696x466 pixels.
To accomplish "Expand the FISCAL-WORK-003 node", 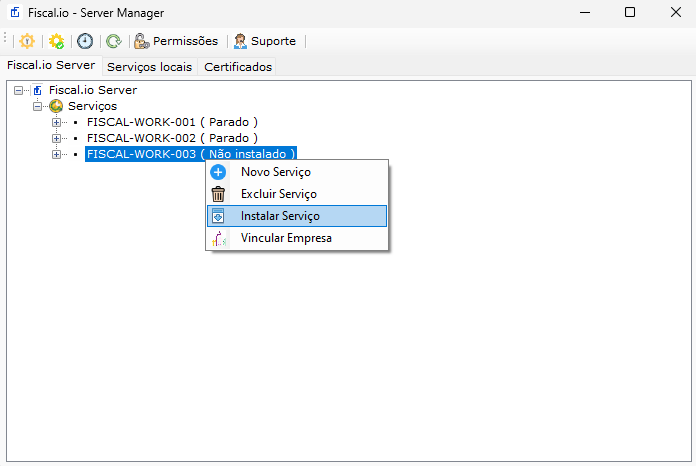I will pos(56,154).
